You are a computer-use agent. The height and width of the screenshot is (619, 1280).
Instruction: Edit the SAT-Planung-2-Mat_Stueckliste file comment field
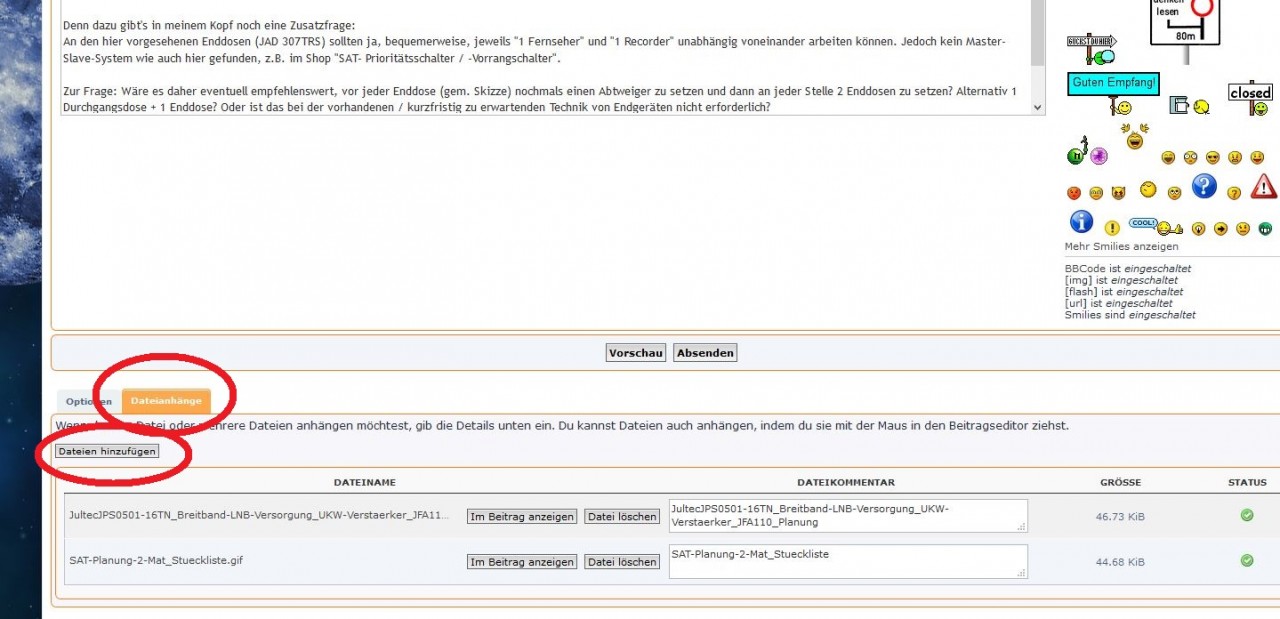pyautogui.click(x=847, y=560)
